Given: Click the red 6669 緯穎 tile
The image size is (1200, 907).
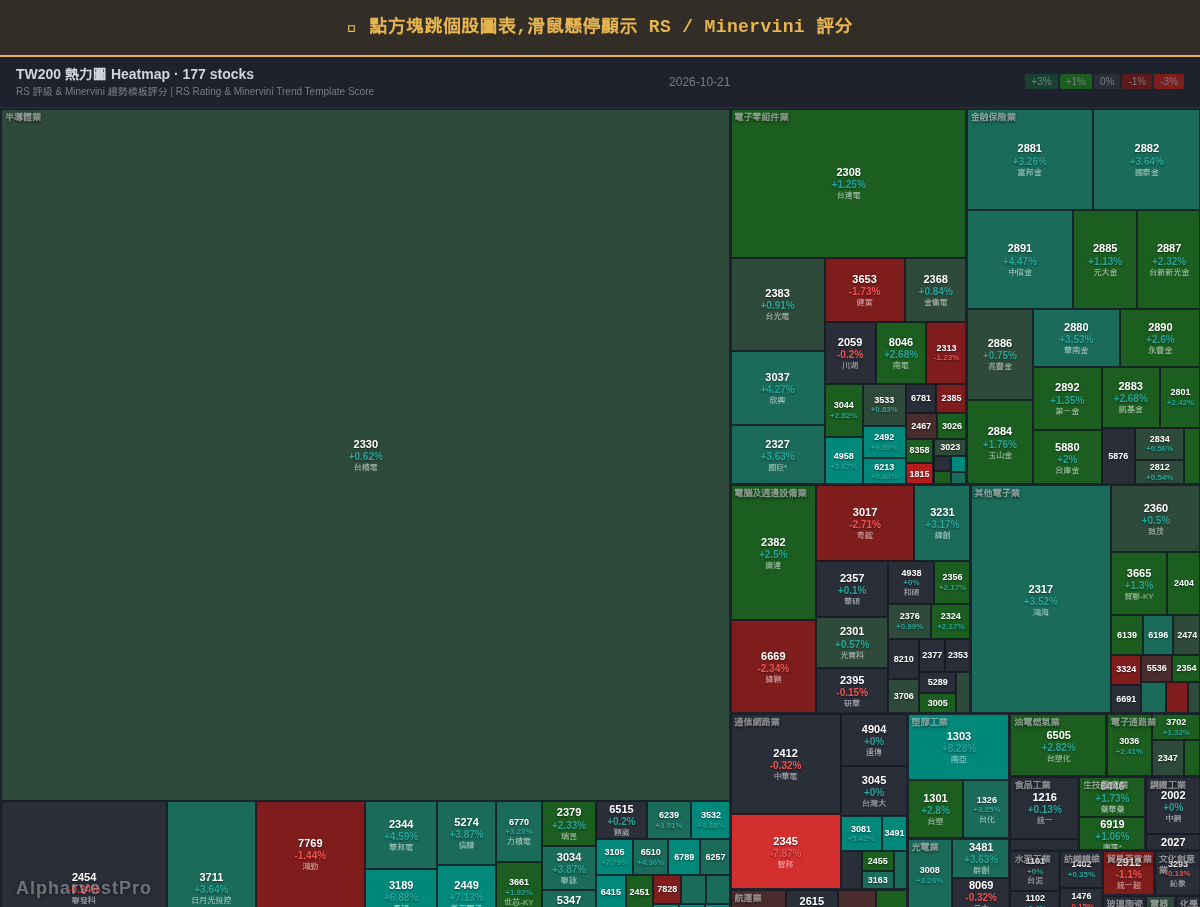Looking at the screenshot, I should pyautogui.click(x=773, y=666).
